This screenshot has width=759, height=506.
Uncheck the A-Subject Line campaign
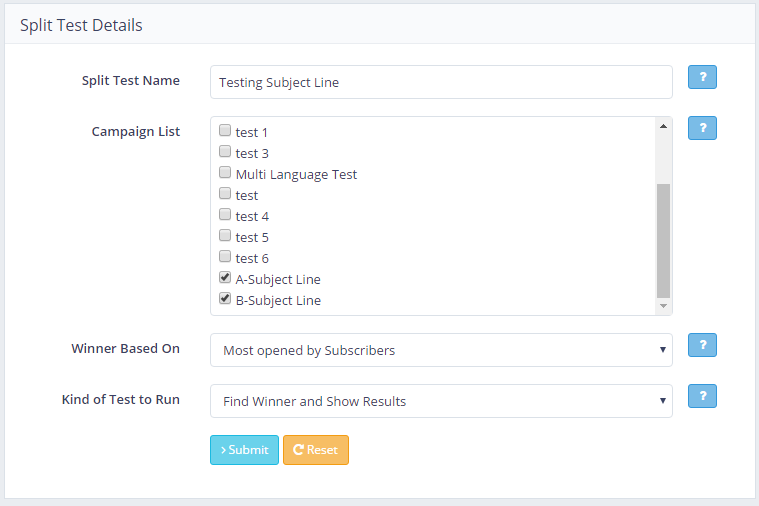point(225,278)
